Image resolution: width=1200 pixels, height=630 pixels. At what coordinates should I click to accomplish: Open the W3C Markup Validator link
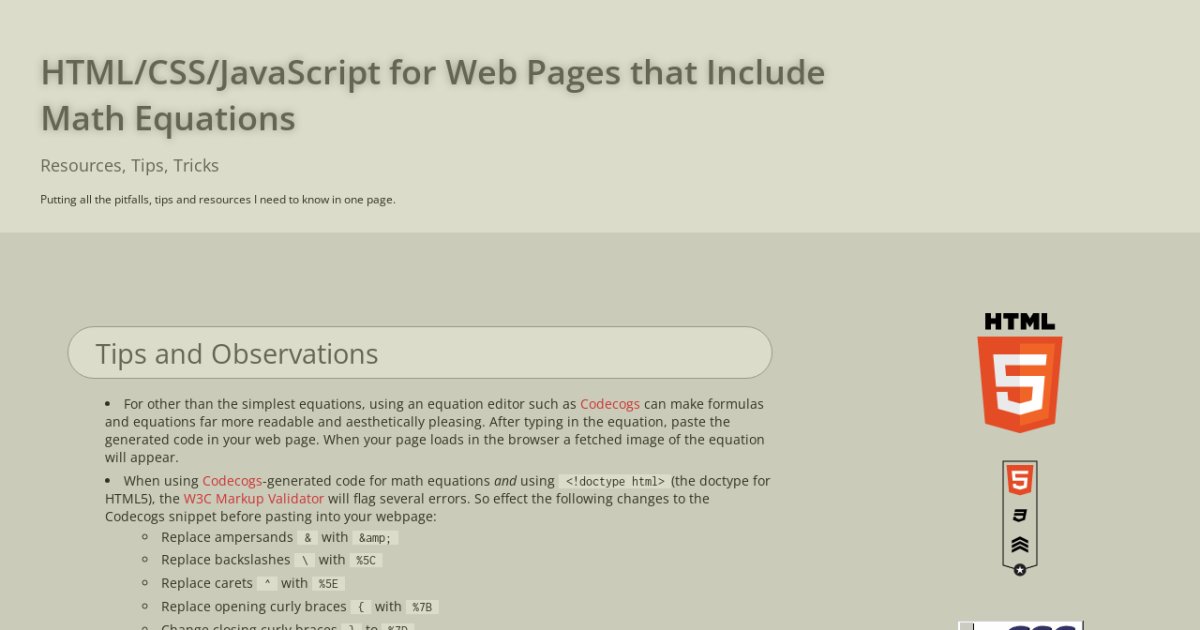tap(254, 499)
